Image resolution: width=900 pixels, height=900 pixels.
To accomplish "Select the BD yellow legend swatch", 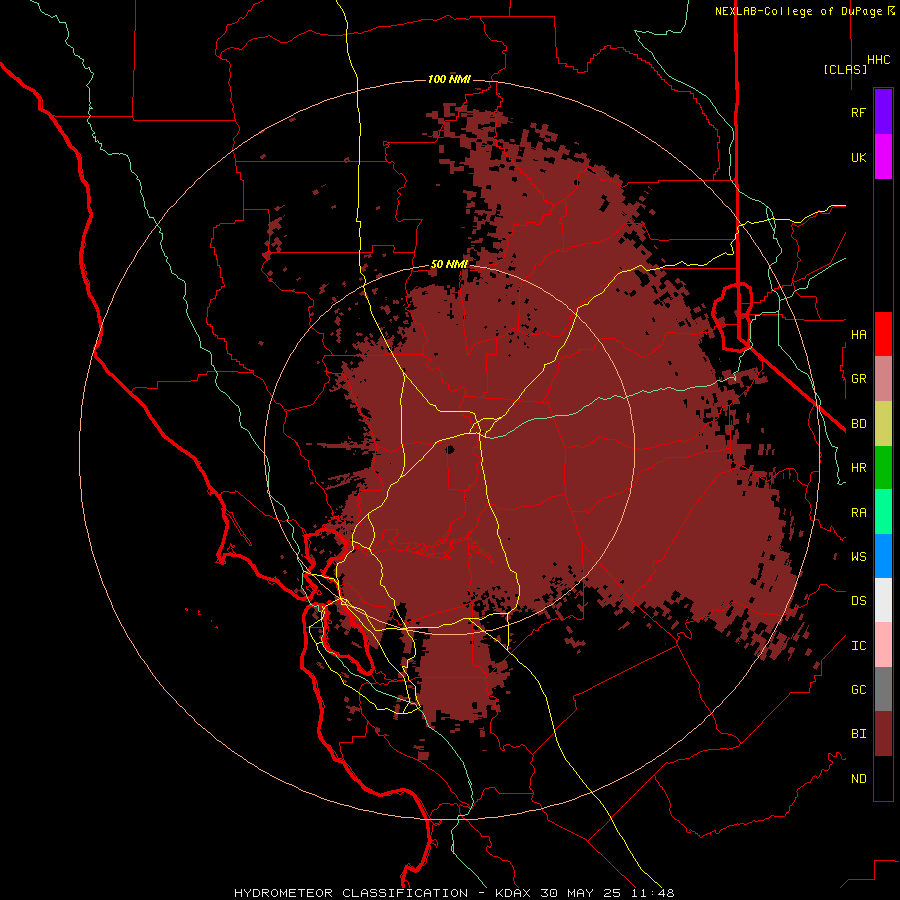I will pos(883,423).
